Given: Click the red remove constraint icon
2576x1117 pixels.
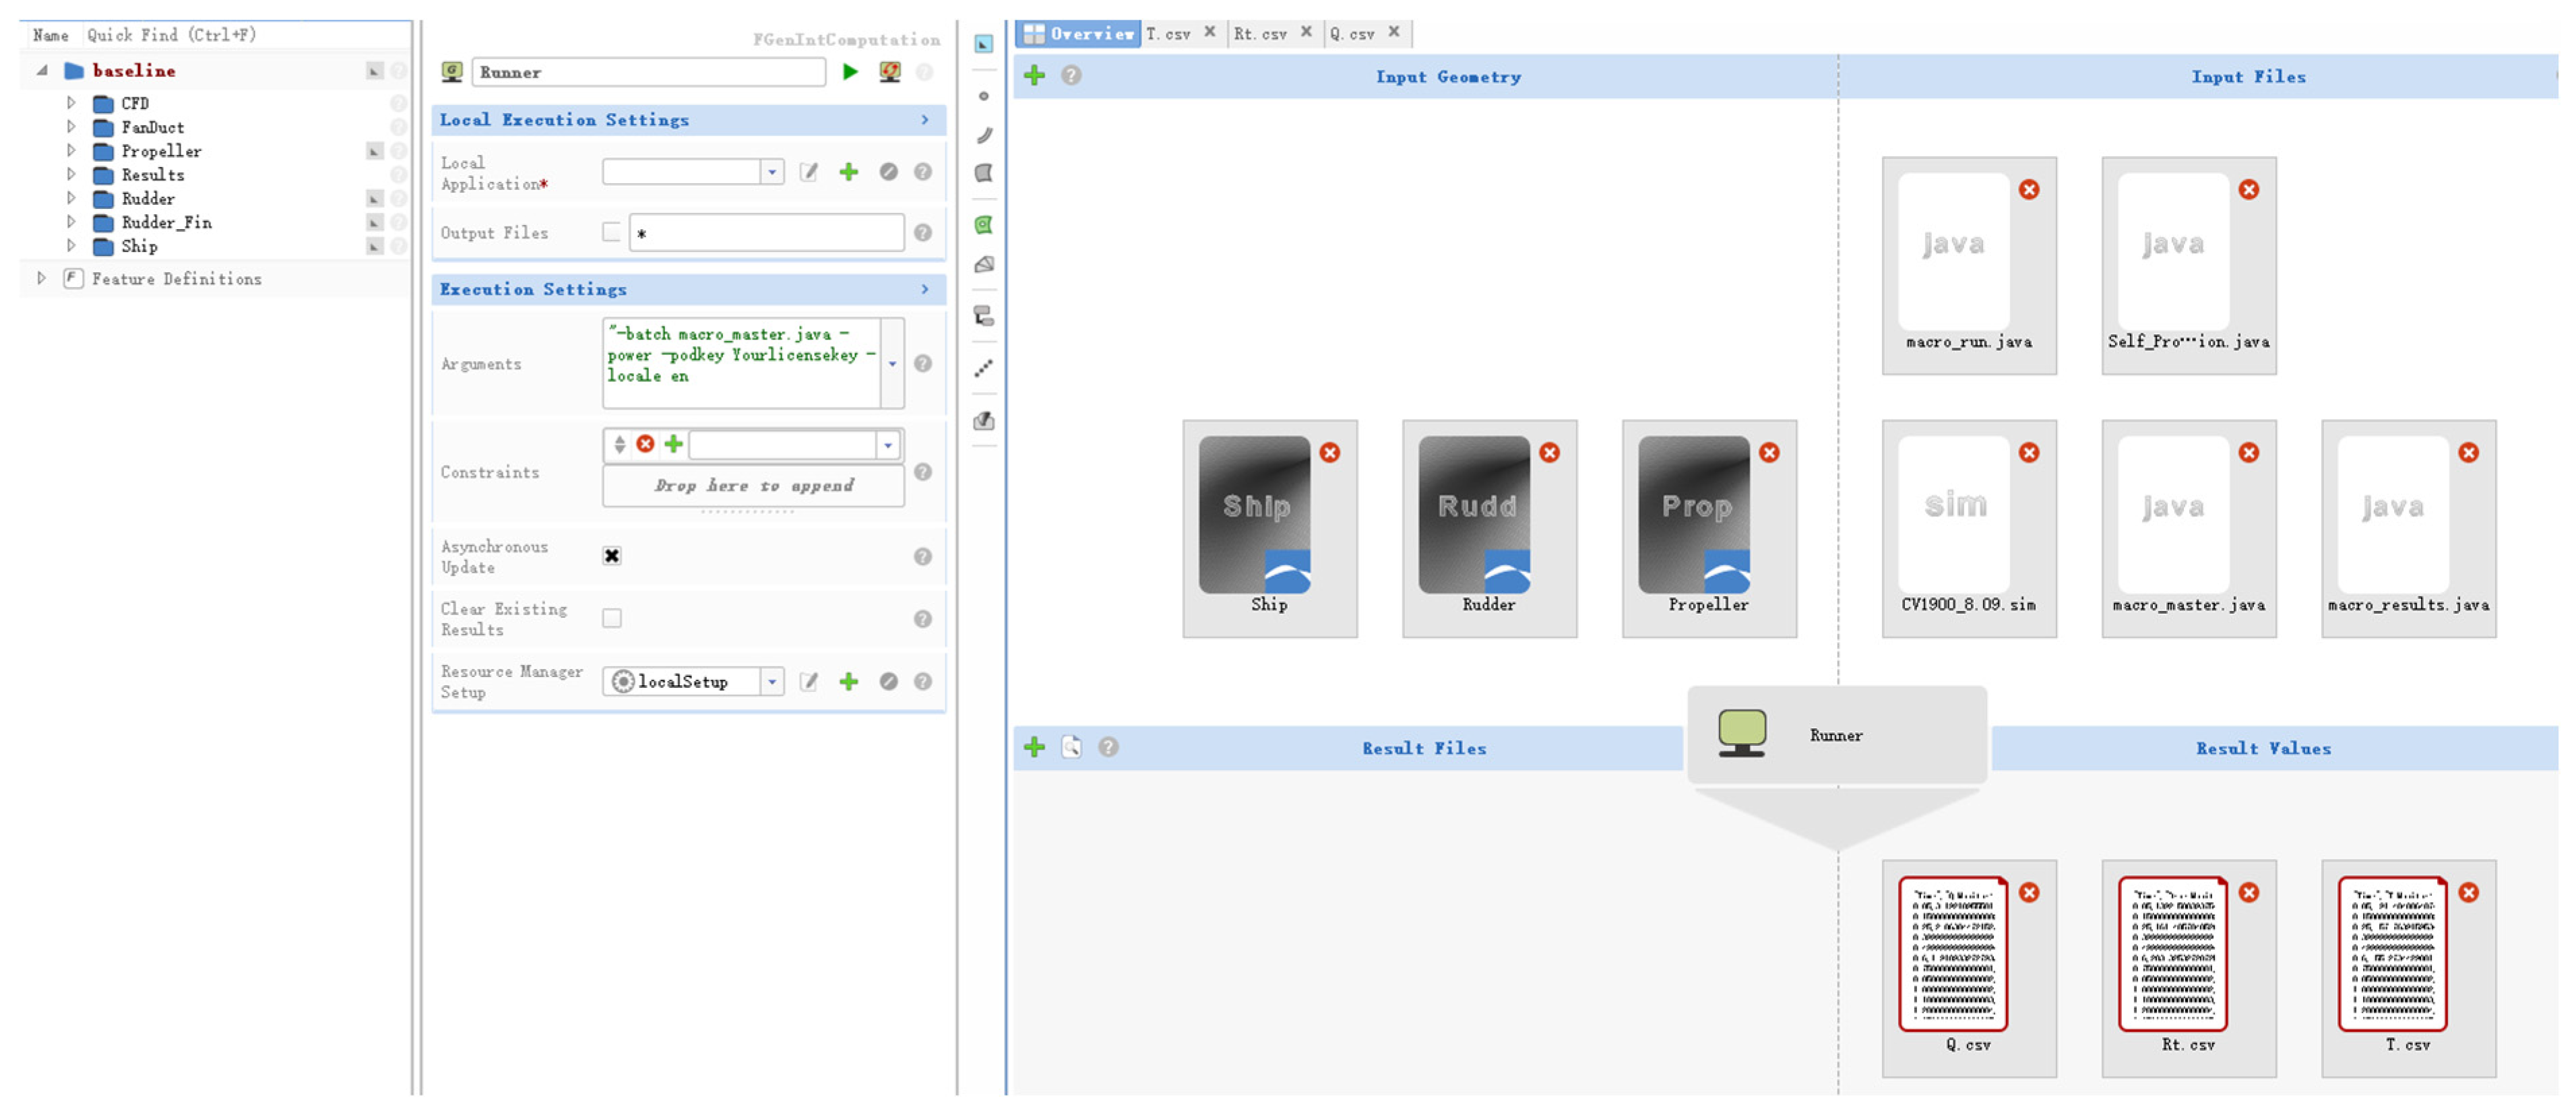Looking at the screenshot, I should tap(645, 444).
